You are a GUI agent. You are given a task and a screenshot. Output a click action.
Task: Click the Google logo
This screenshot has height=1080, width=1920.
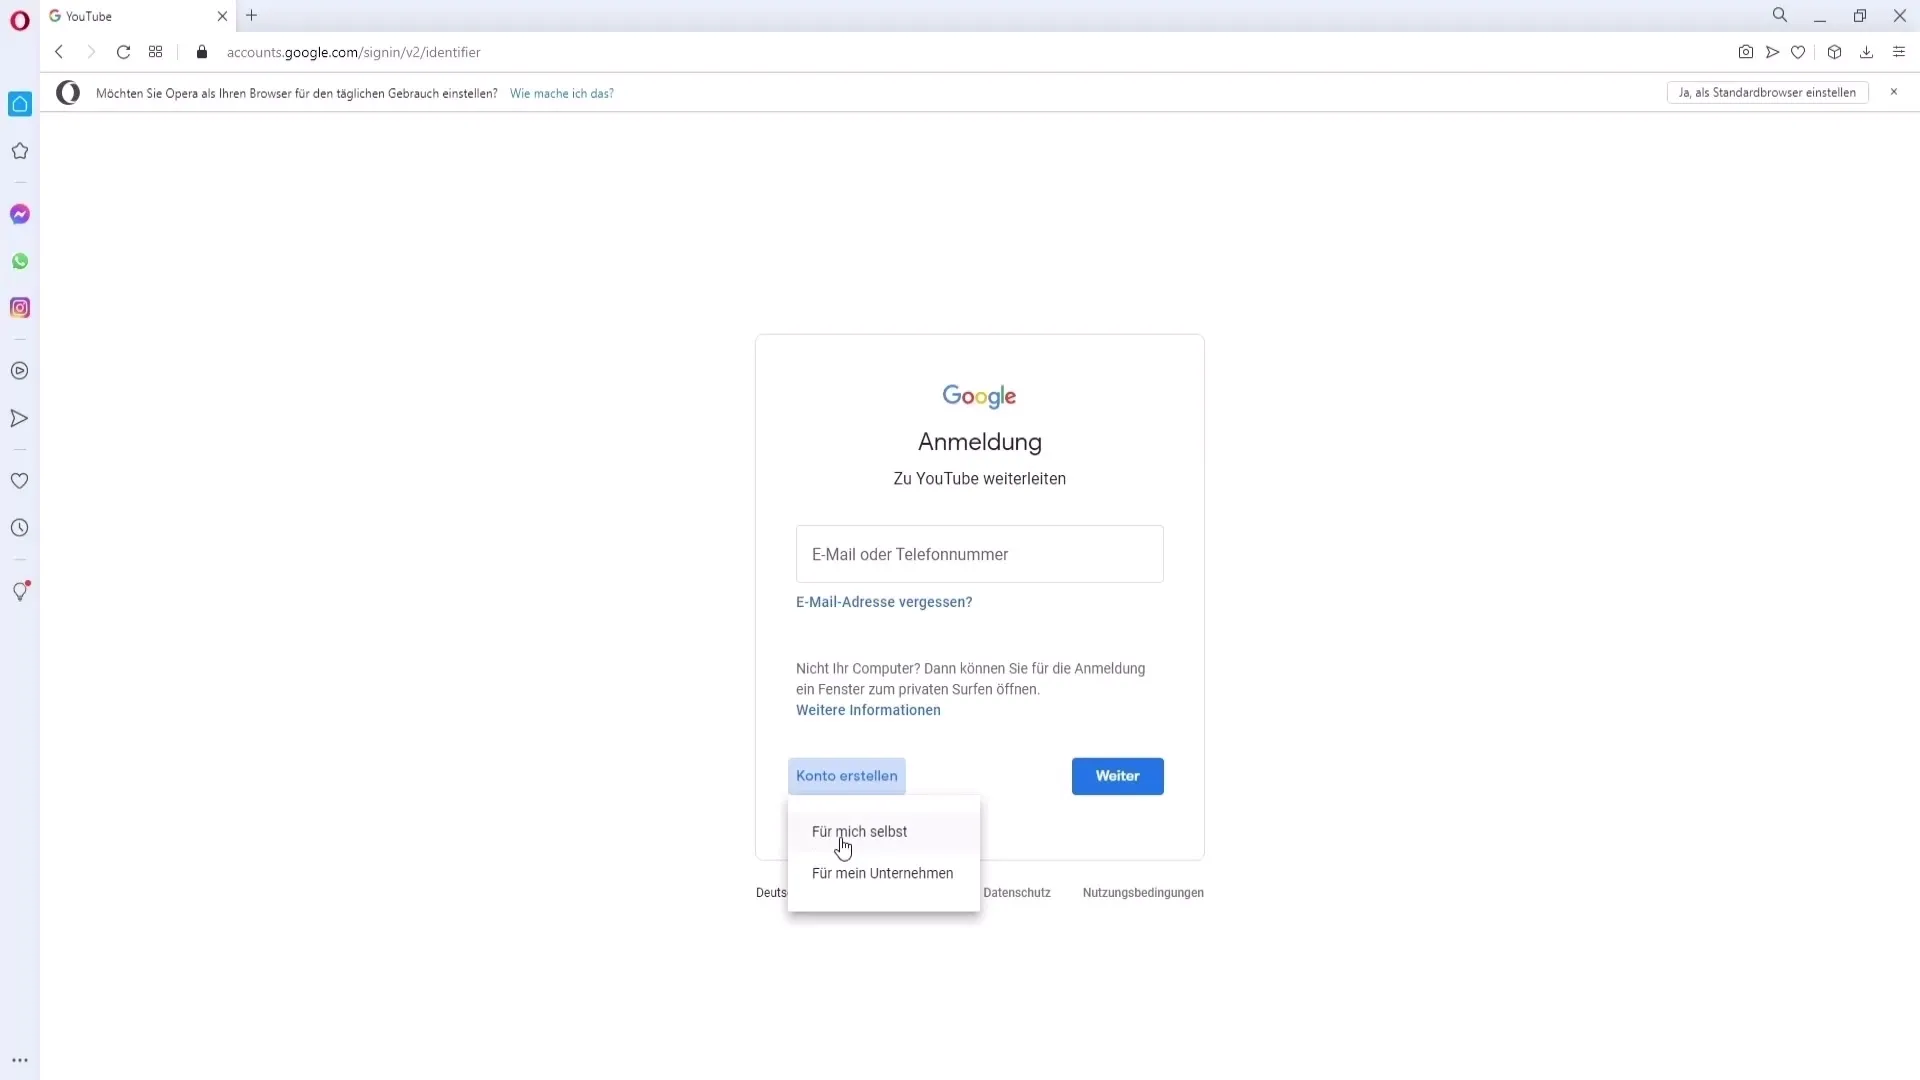(x=980, y=396)
